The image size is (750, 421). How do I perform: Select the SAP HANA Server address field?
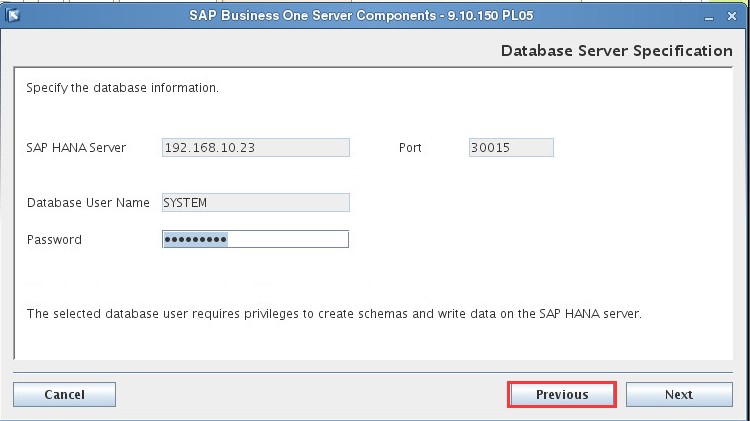pyautogui.click(x=255, y=147)
